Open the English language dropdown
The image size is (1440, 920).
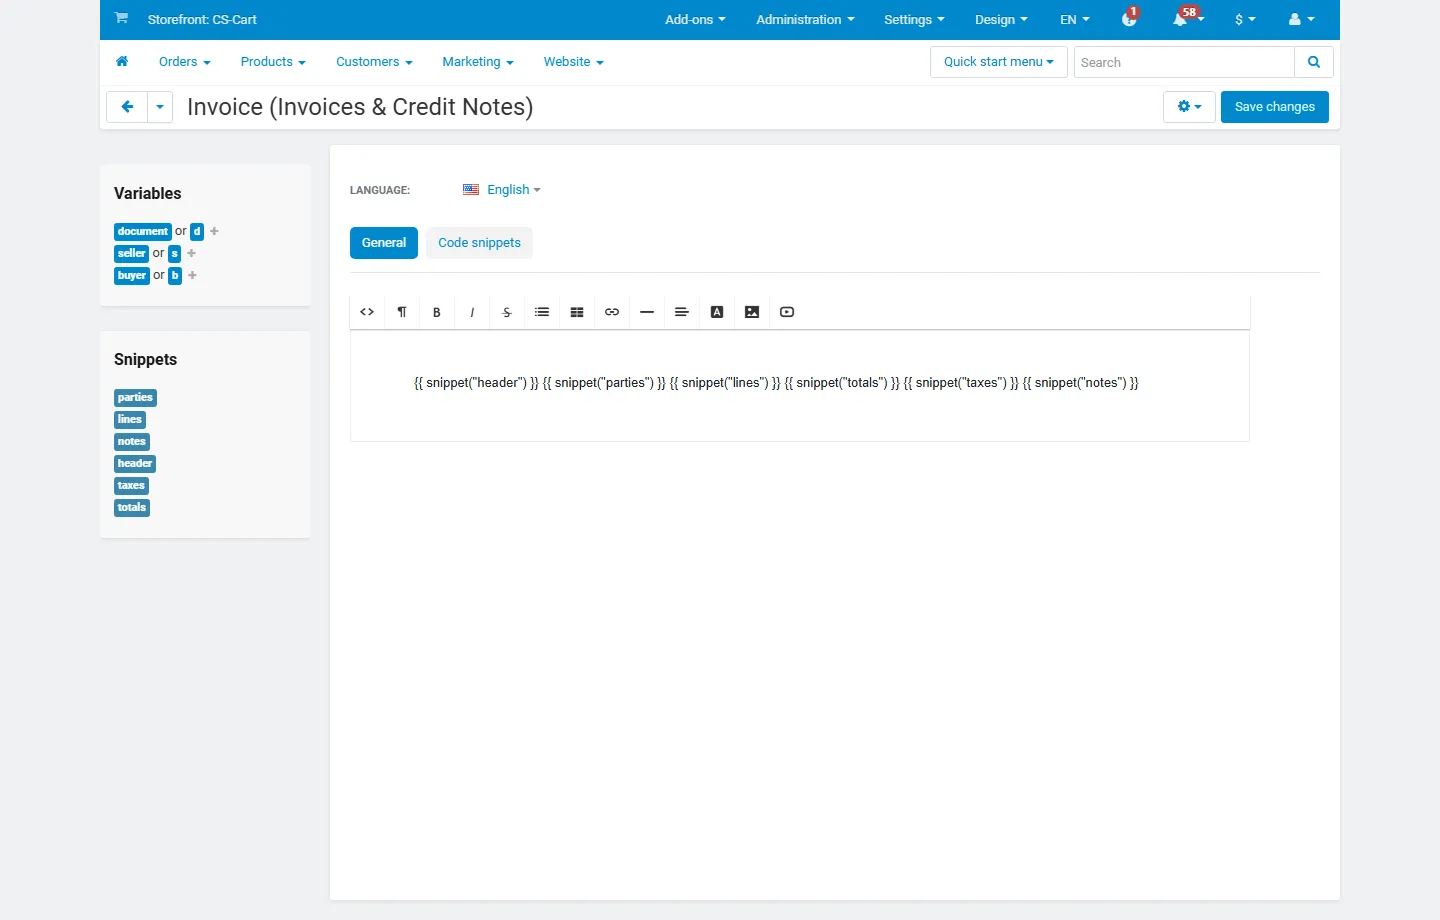[x=502, y=190]
